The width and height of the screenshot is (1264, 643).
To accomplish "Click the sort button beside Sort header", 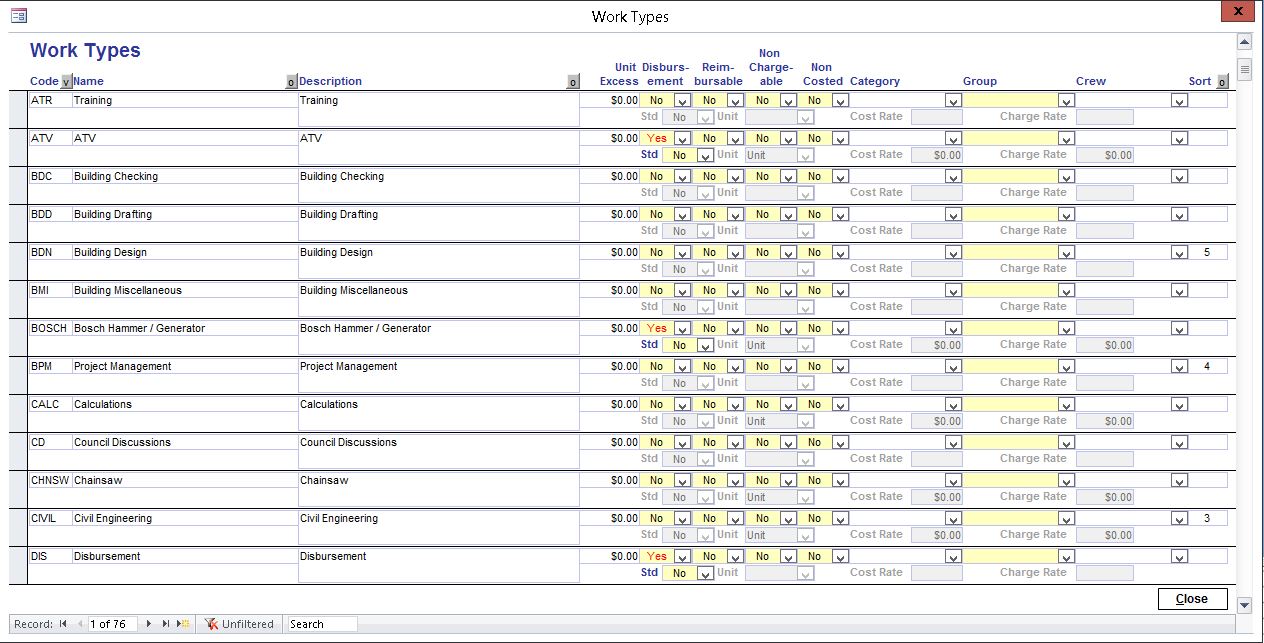I will pyautogui.click(x=1222, y=82).
